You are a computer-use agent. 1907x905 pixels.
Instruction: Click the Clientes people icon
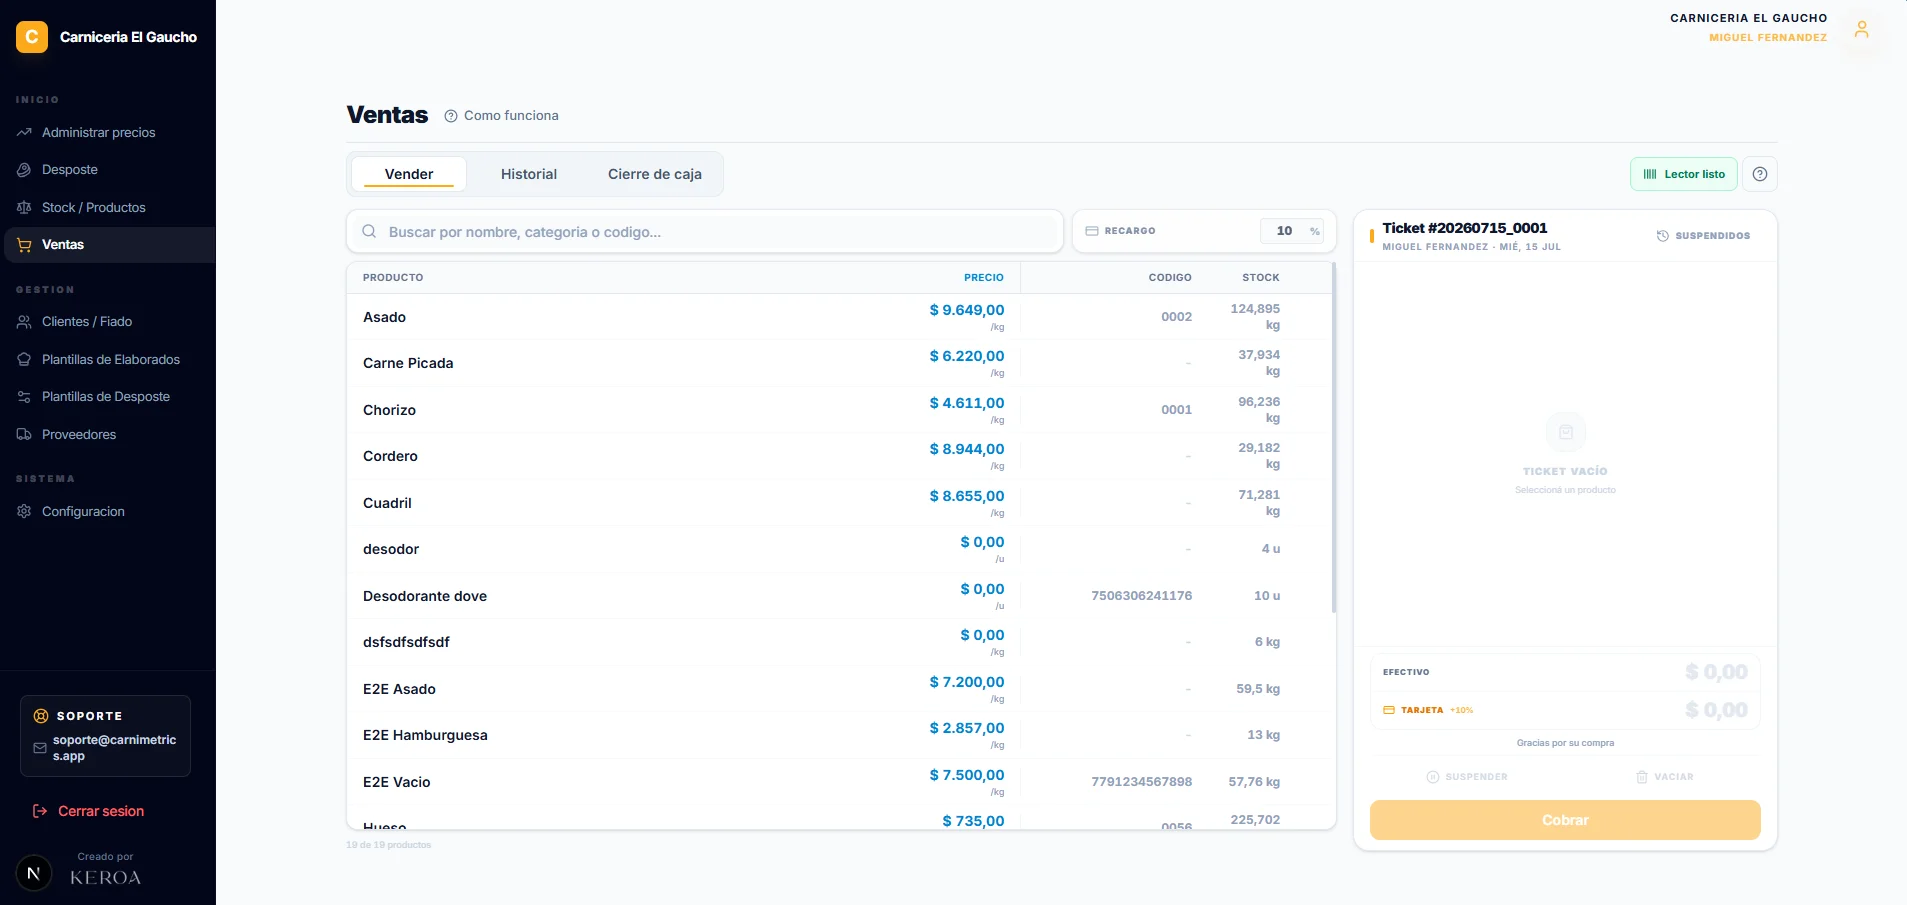24,321
